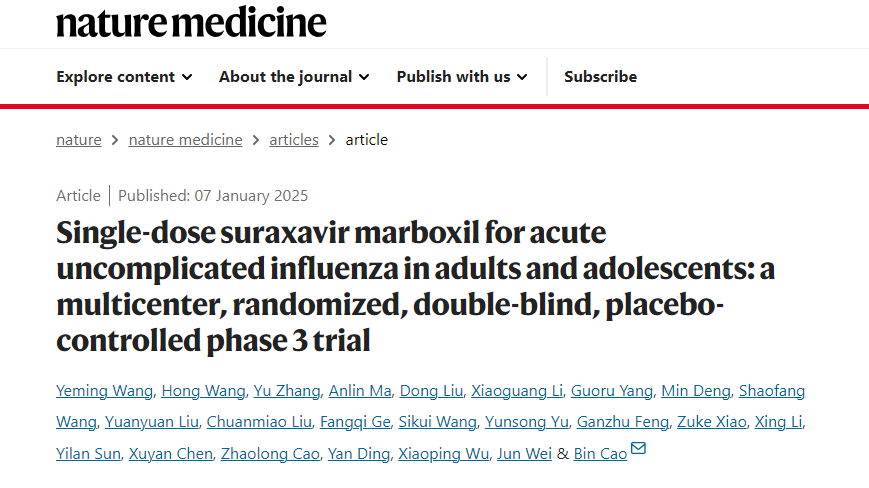Open the nature medicine breadcrumb

point(185,140)
